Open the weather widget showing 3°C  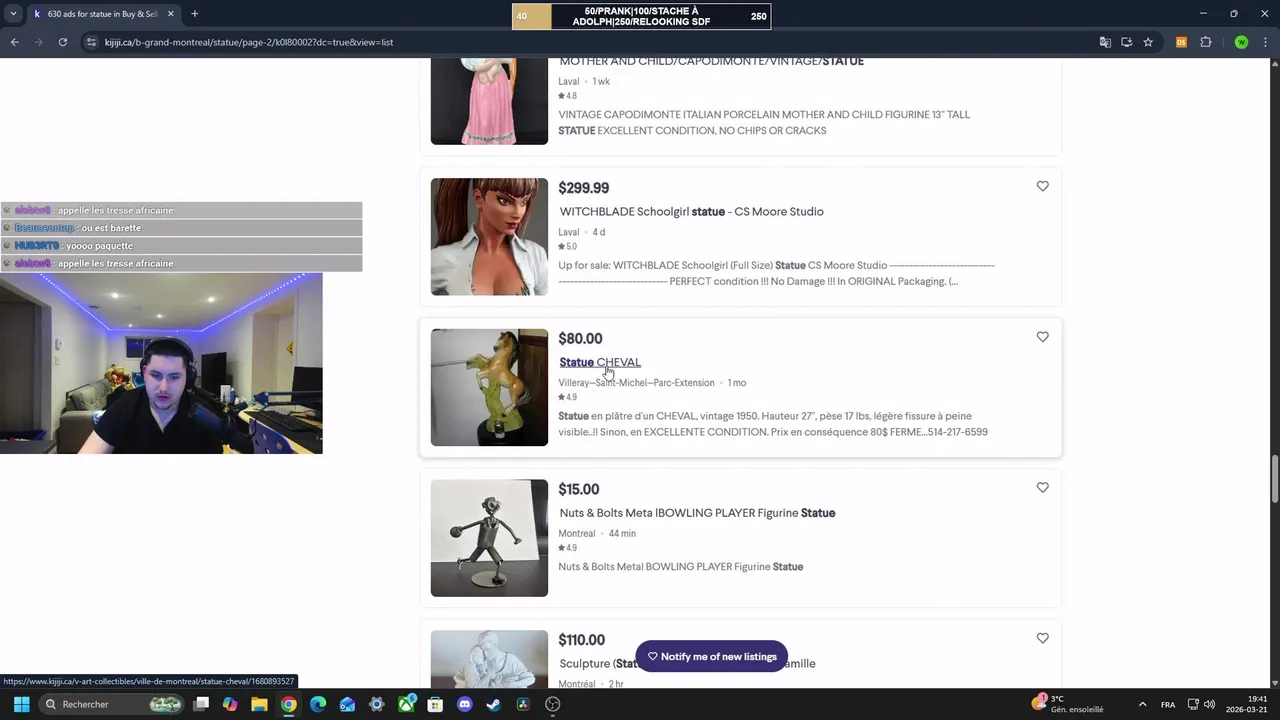(1068, 704)
